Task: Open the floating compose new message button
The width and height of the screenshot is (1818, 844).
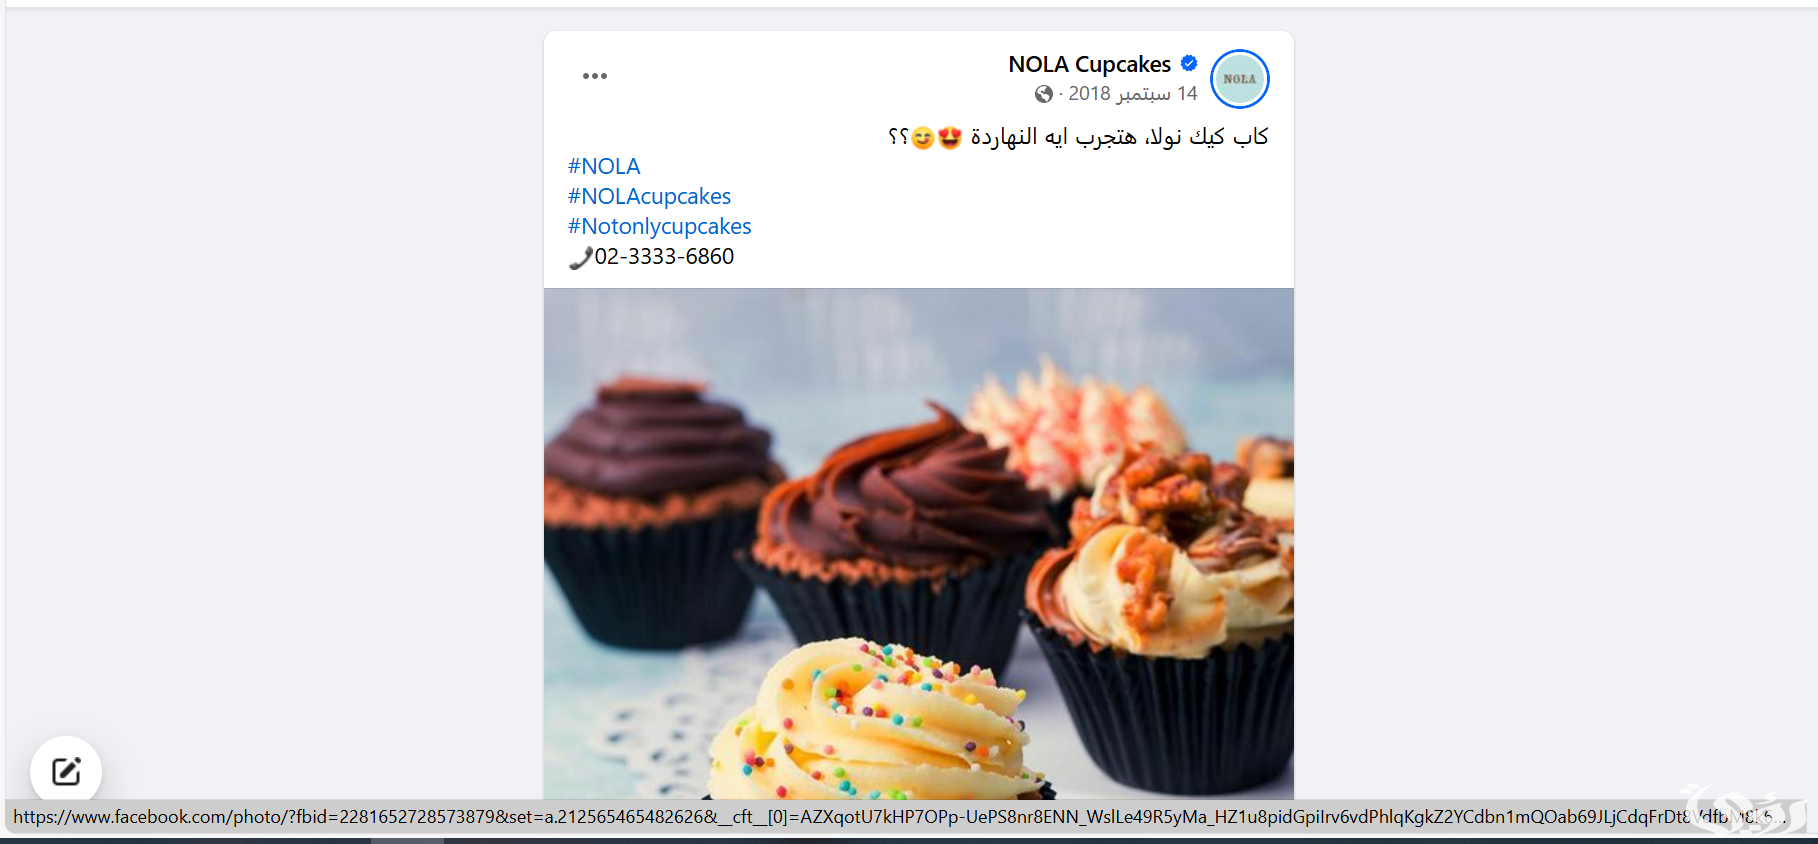Action: [x=66, y=772]
